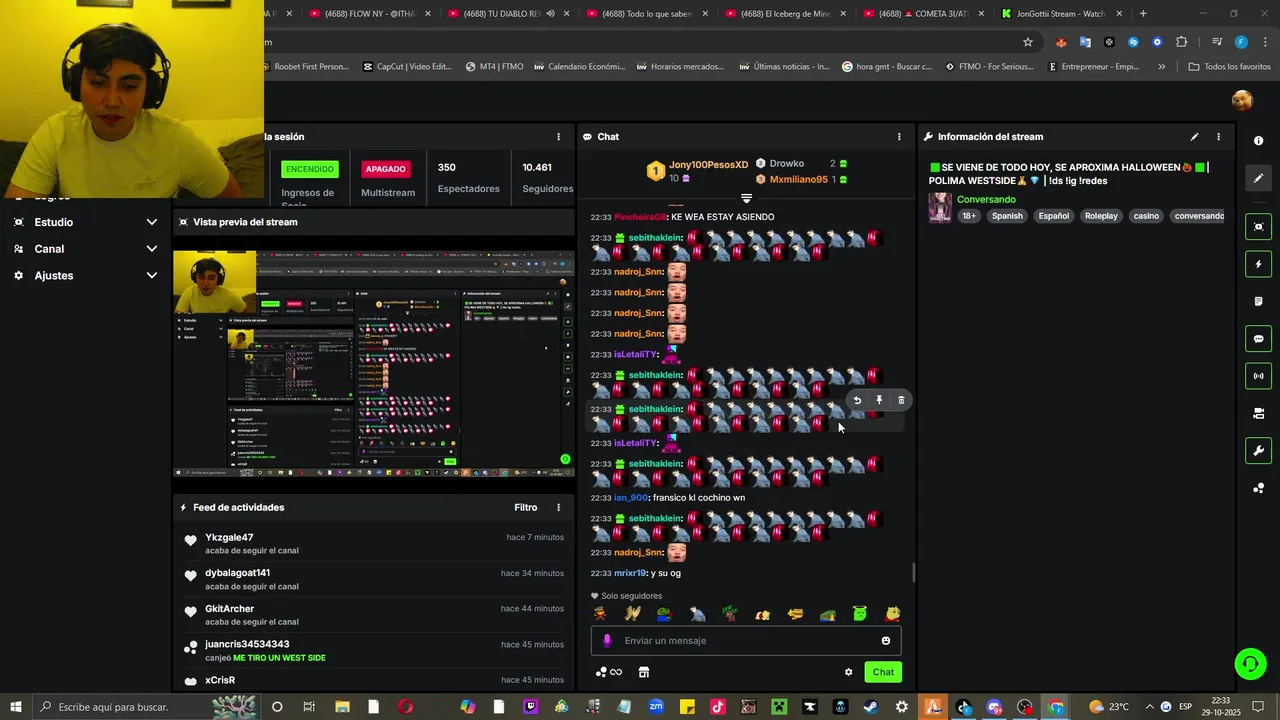Open the chat bubble icon in right sidebar

pyautogui.click(x=1258, y=339)
